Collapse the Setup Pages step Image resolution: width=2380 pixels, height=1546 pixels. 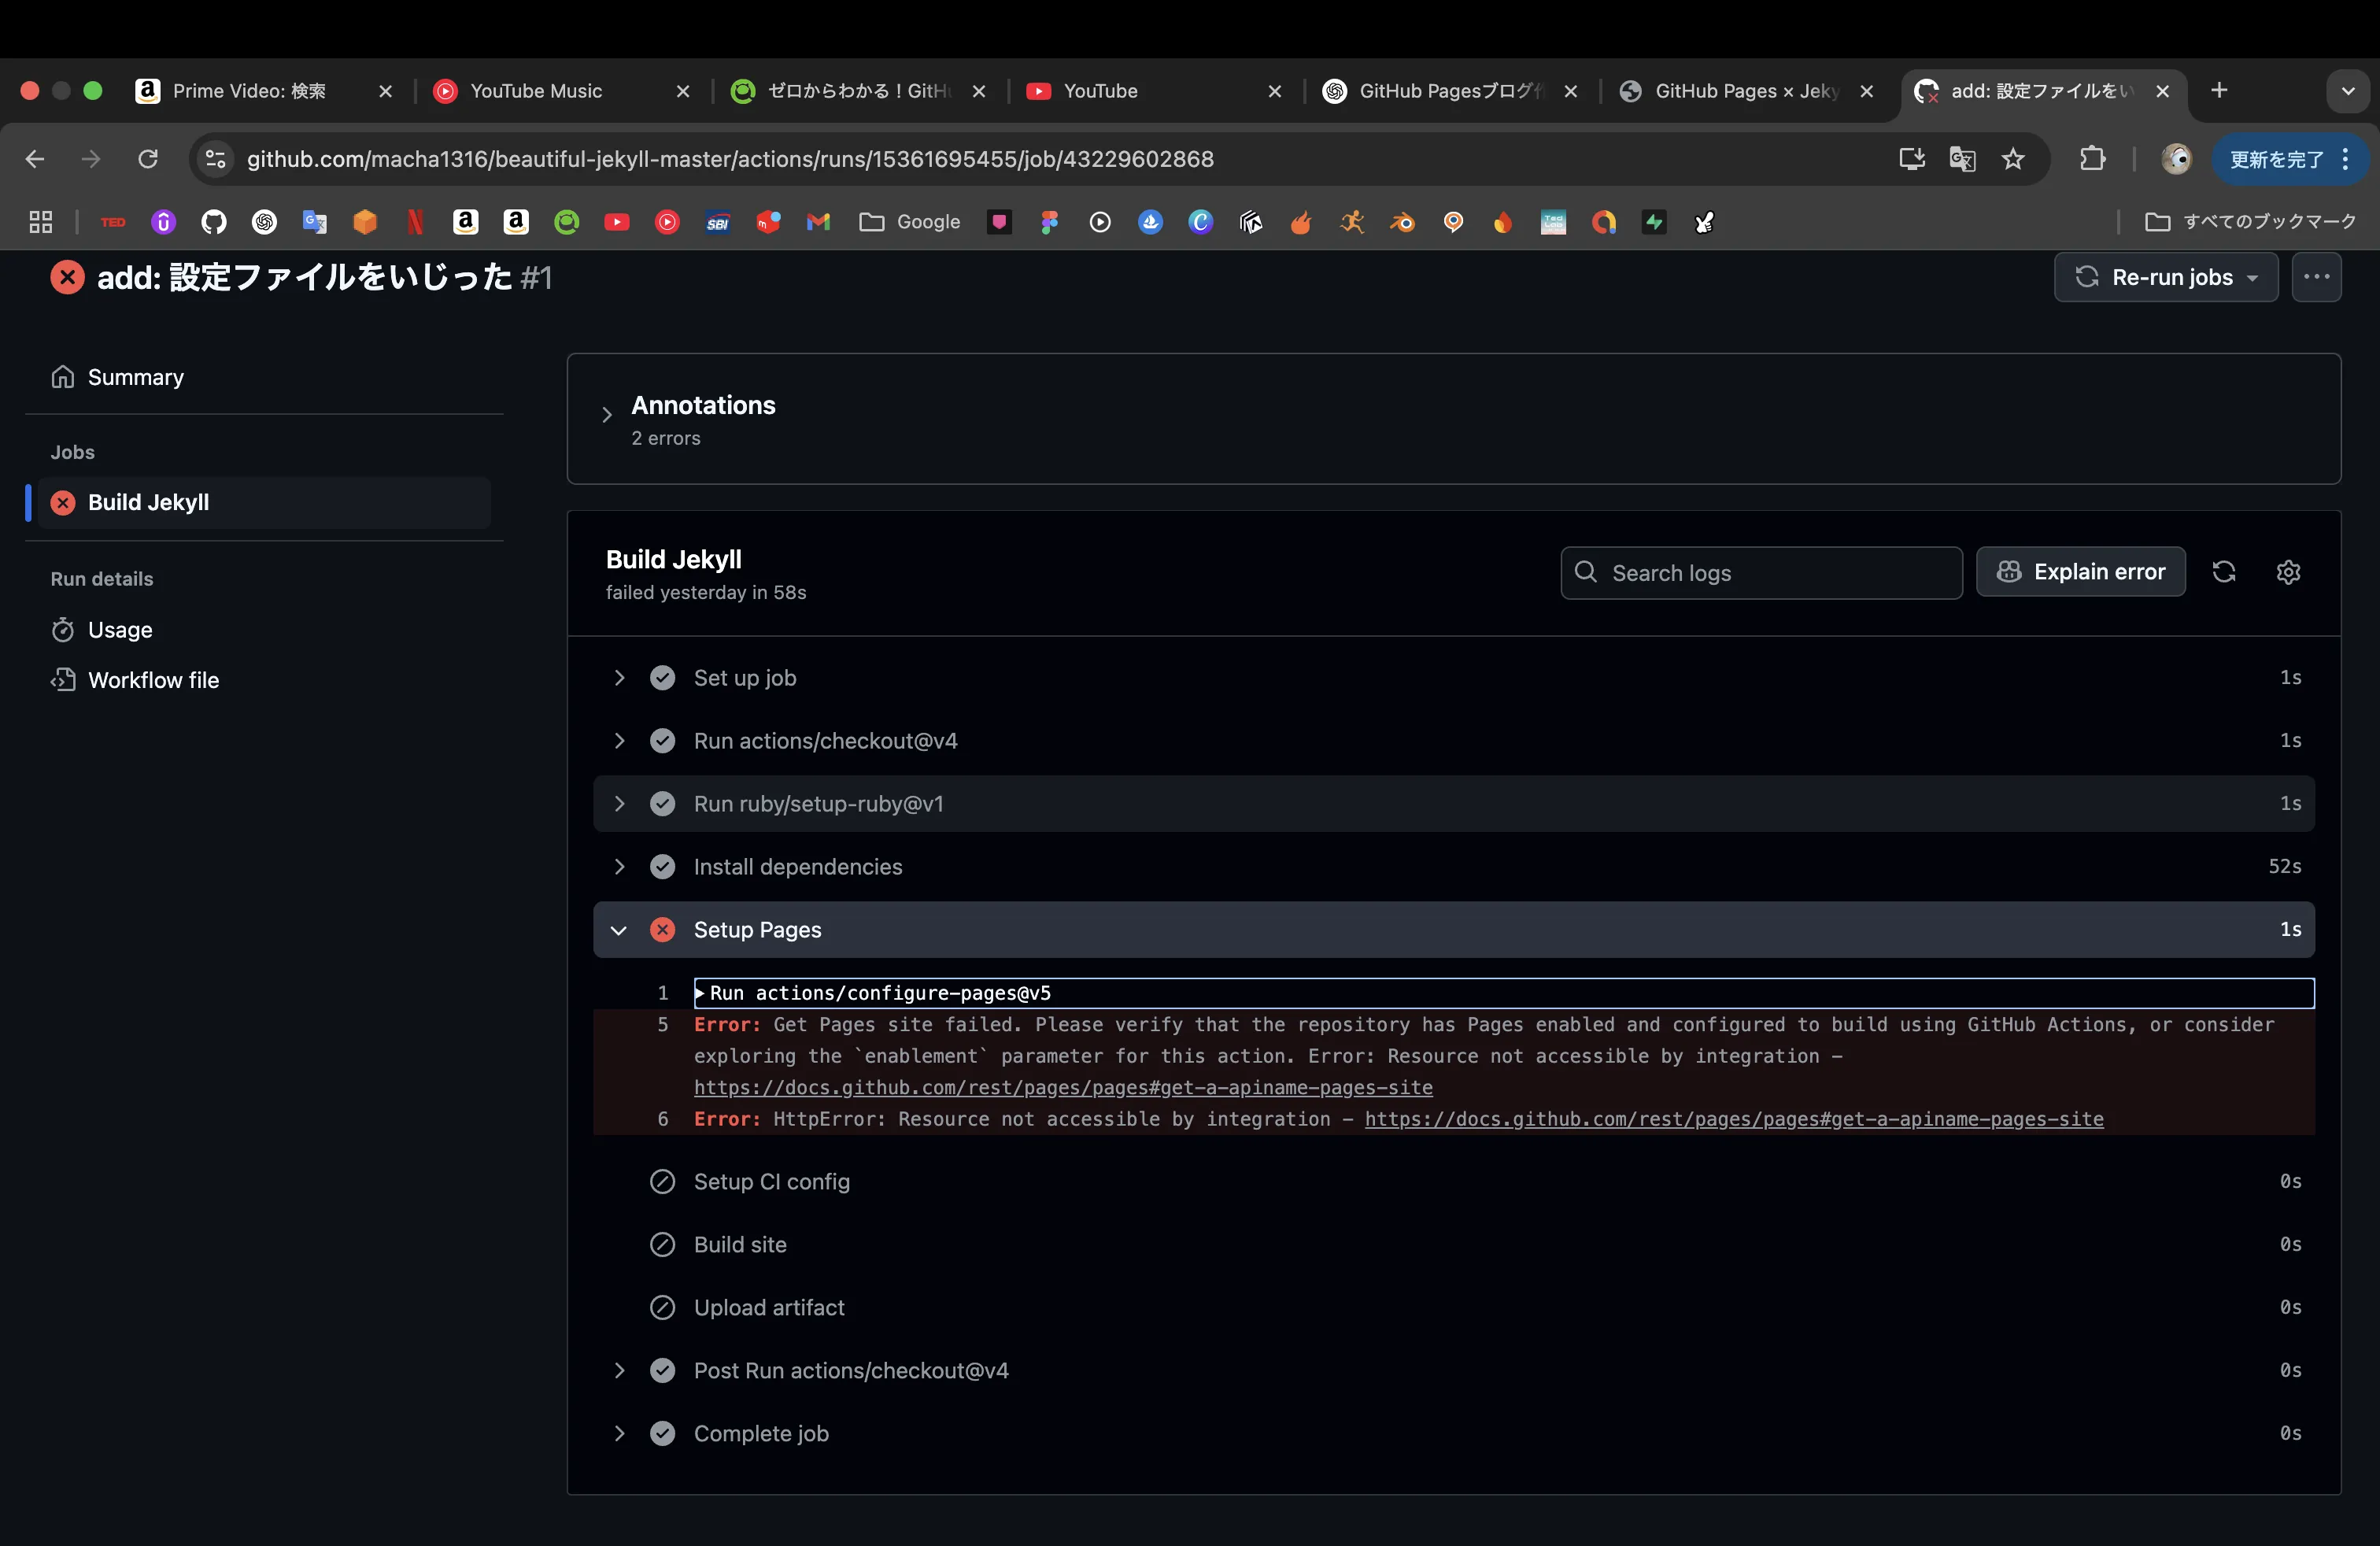point(619,930)
